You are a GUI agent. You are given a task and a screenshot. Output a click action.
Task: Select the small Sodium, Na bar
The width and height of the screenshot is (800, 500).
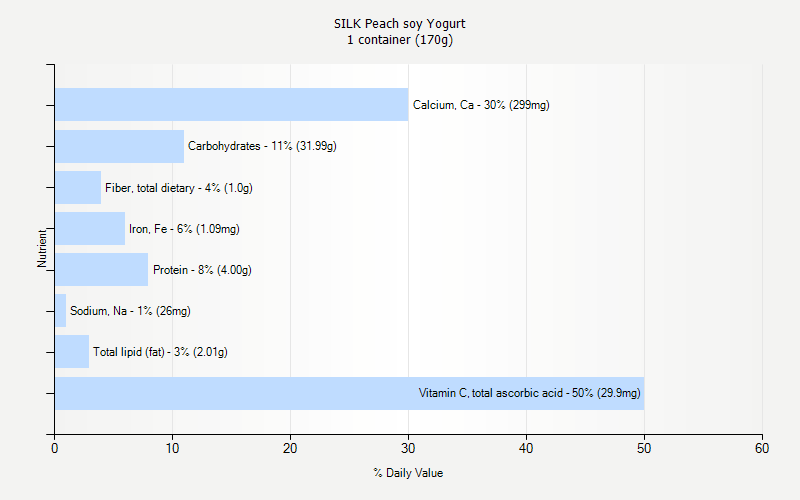point(61,311)
